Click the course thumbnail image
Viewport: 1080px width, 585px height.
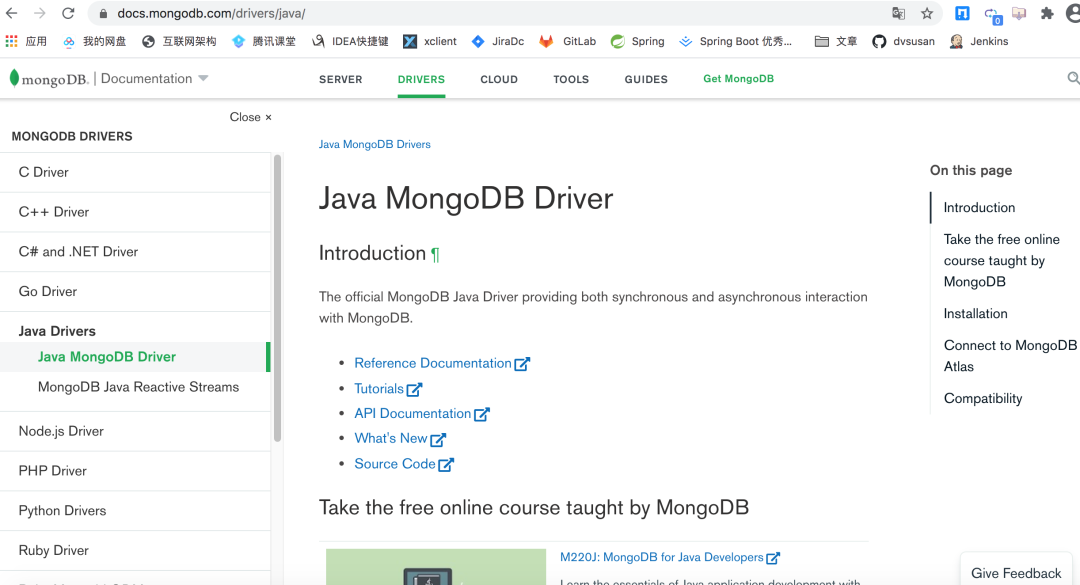(x=436, y=567)
